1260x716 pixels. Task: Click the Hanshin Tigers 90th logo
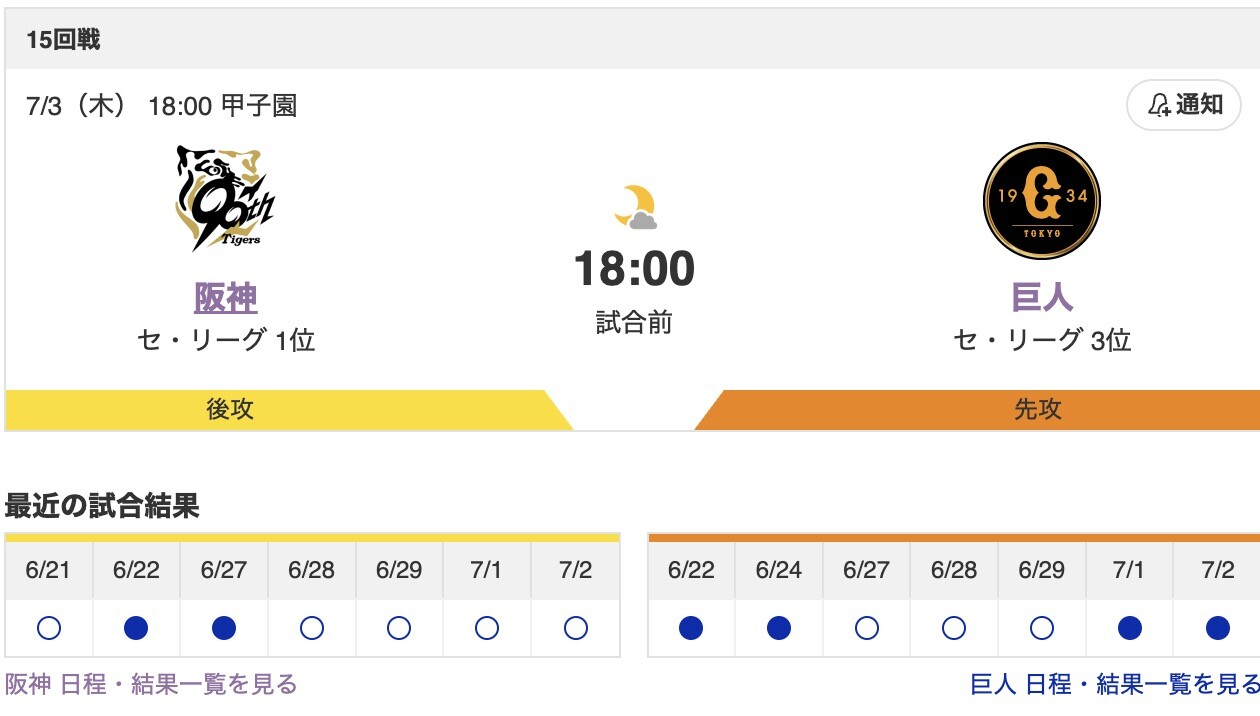point(225,198)
